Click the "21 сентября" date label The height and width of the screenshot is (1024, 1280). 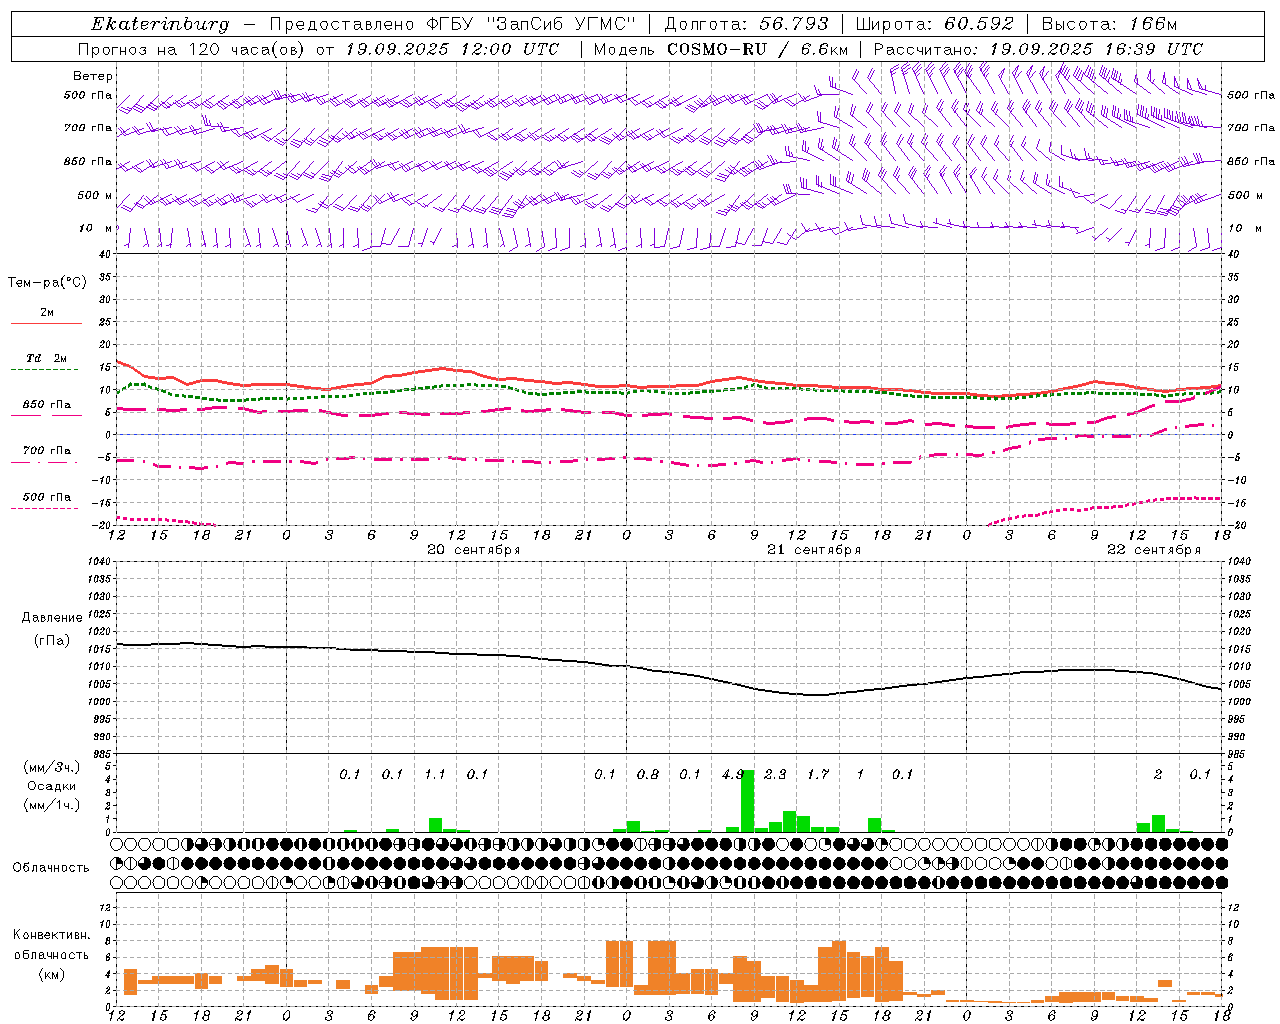[x=814, y=550]
